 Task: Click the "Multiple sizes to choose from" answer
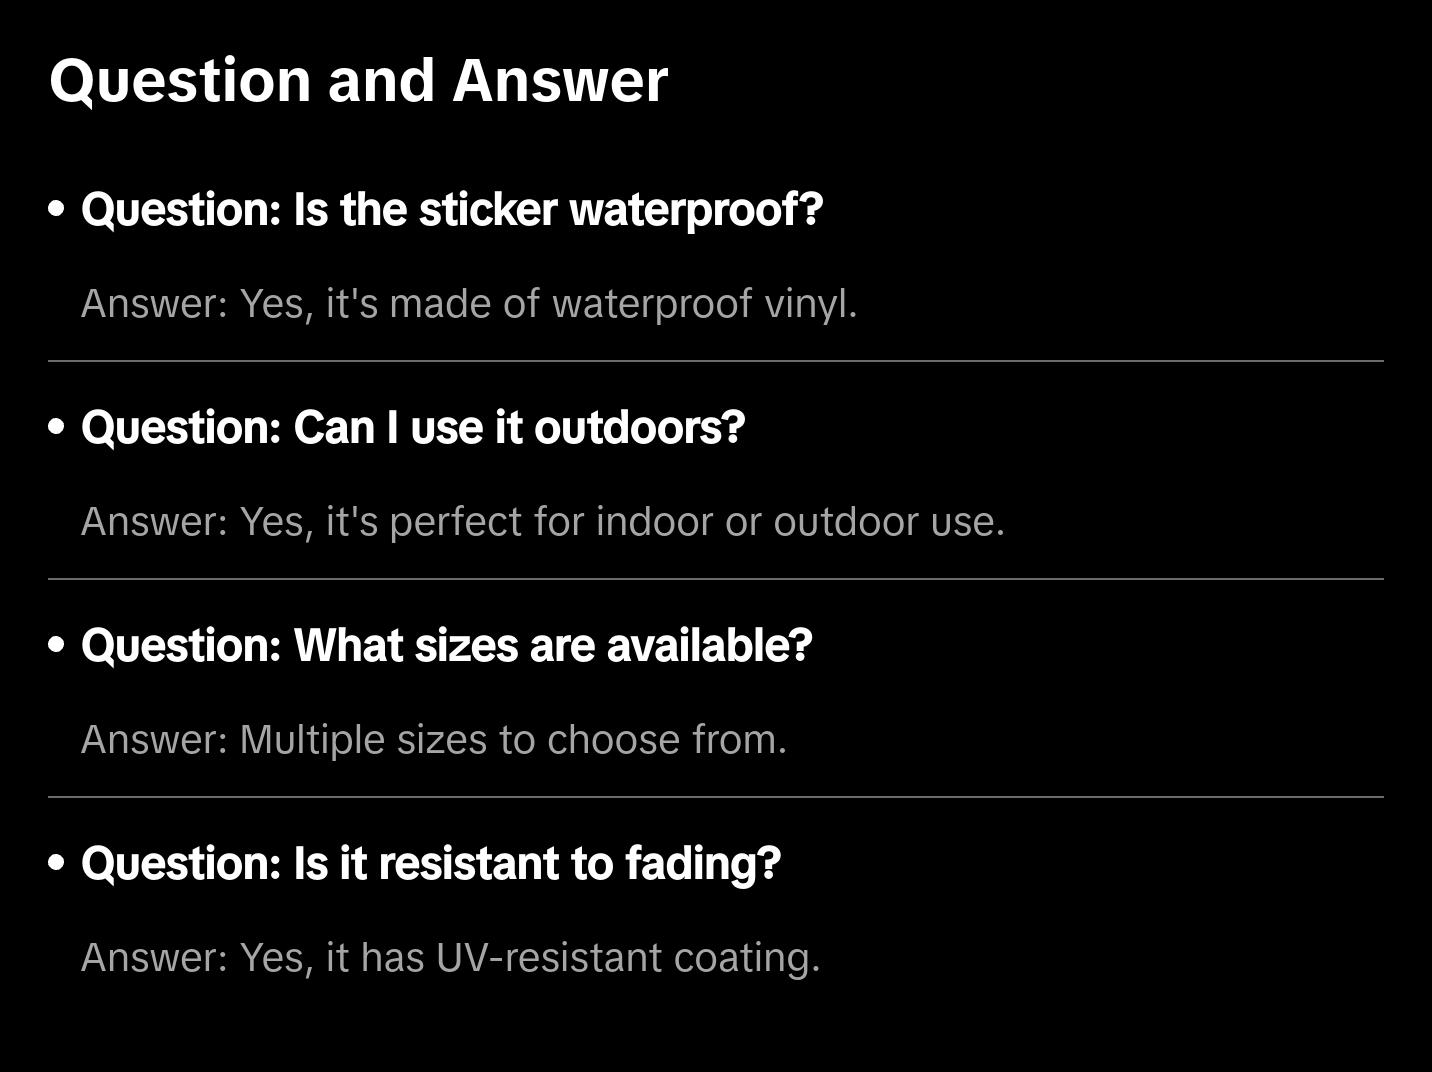coord(434,740)
